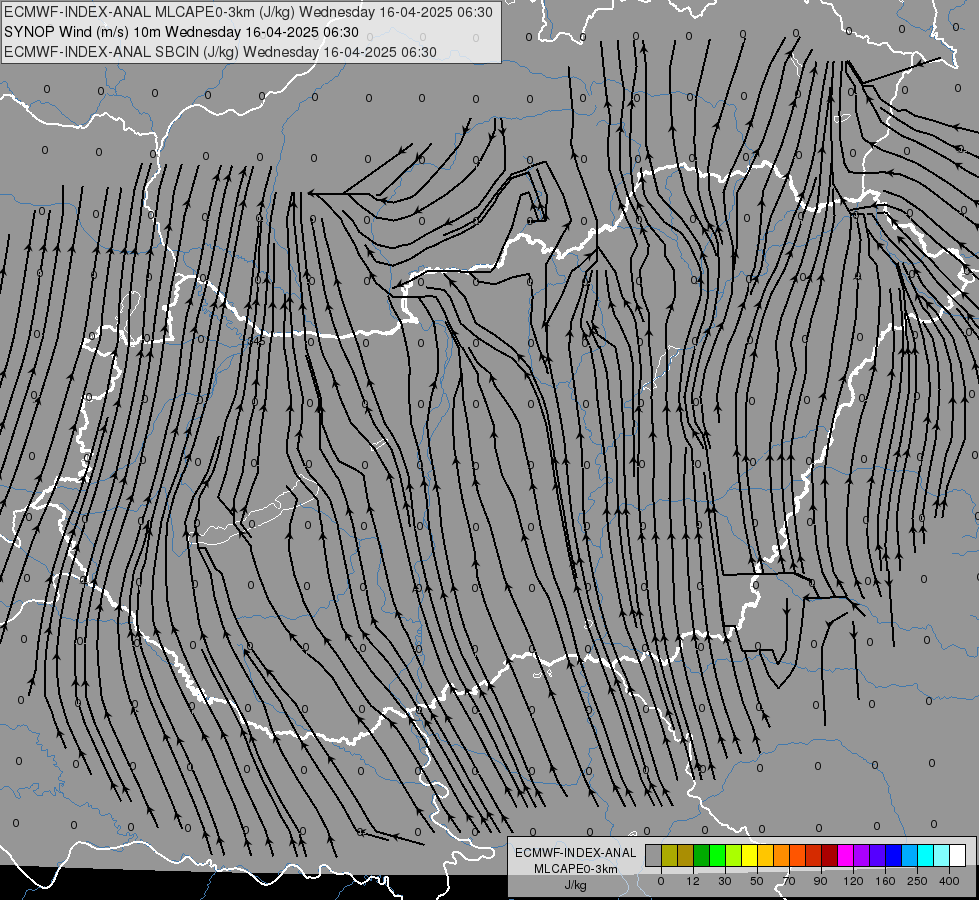This screenshot has width=979, height=900.
Task: Click the gray swatch below zero in legend
Action: (x=654, y=855)
